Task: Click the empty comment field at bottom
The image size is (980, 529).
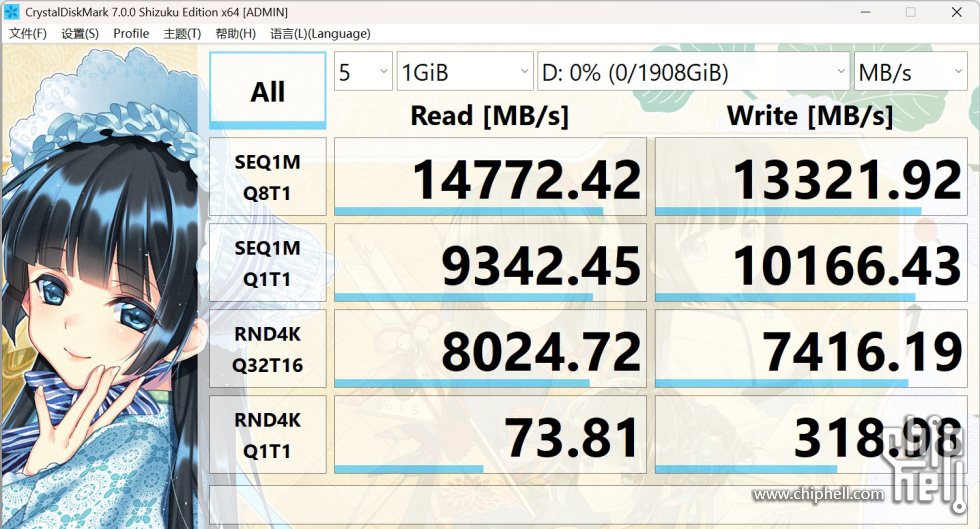Action: tap(588, 505)
